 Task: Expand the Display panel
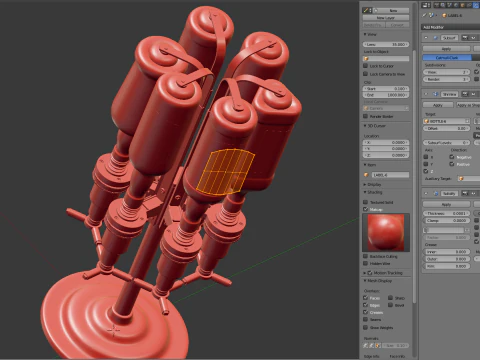tap(365, 184)
